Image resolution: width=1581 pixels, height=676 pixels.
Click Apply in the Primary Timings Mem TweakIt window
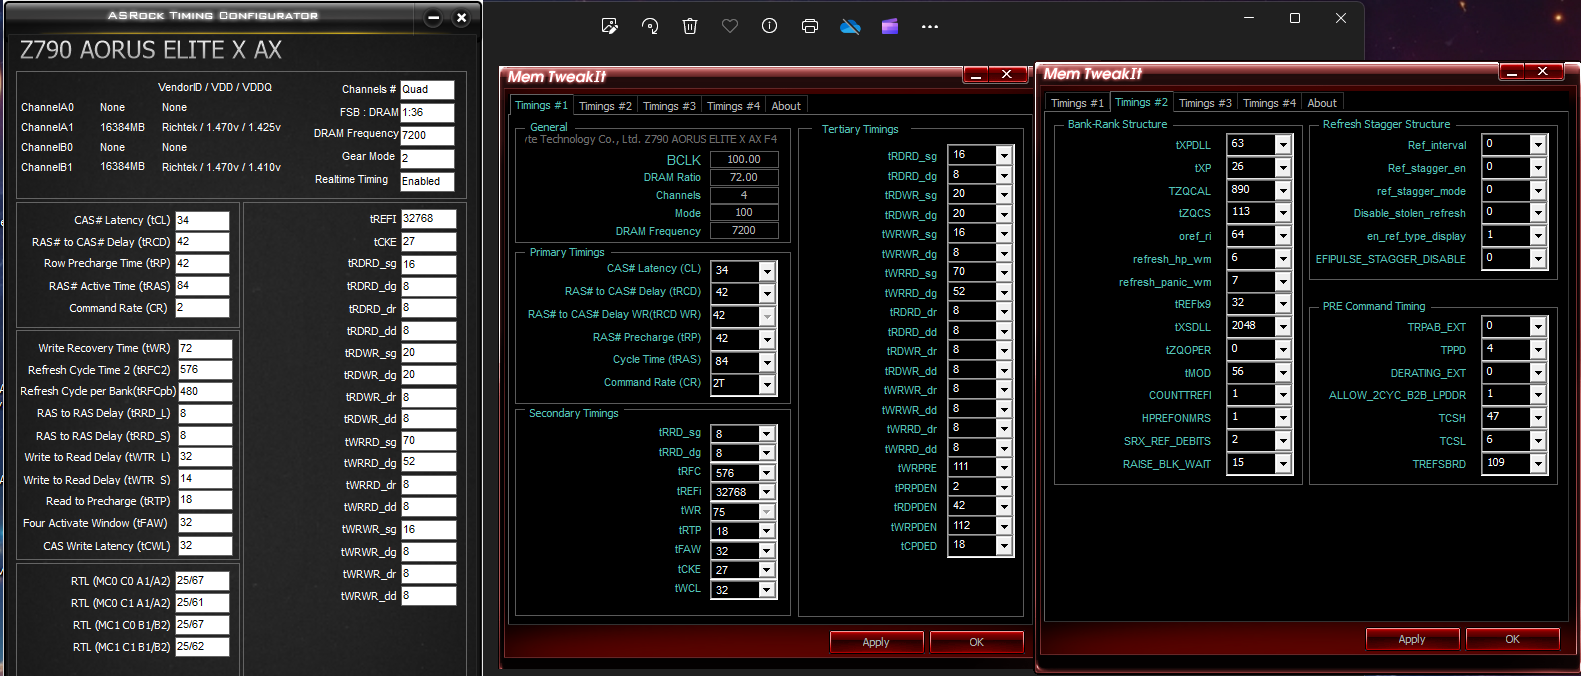coord(876,642)
